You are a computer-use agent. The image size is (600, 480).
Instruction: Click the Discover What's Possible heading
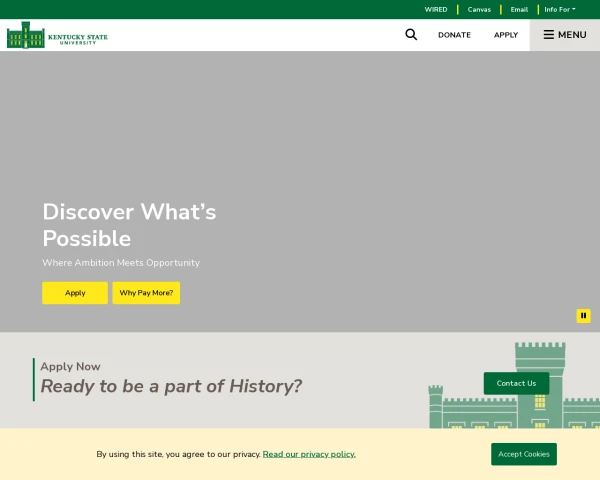tap(129, 225)
